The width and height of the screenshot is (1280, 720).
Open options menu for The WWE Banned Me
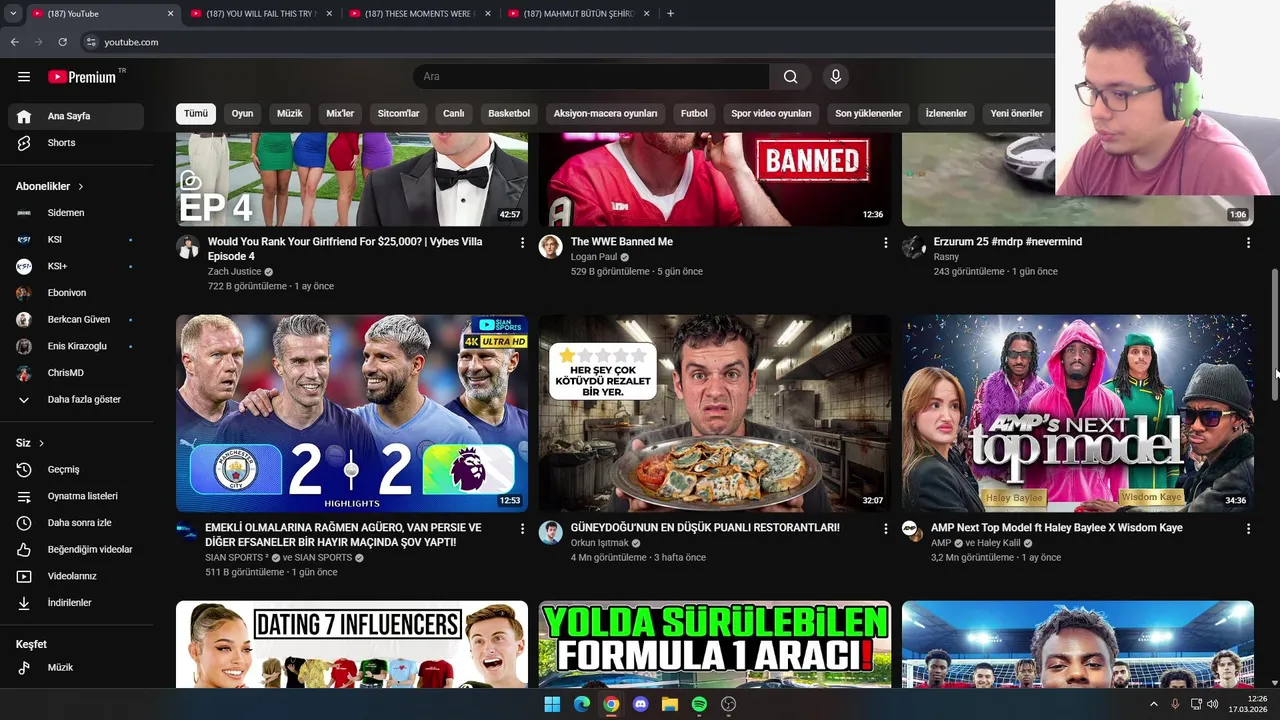(885, 243)
